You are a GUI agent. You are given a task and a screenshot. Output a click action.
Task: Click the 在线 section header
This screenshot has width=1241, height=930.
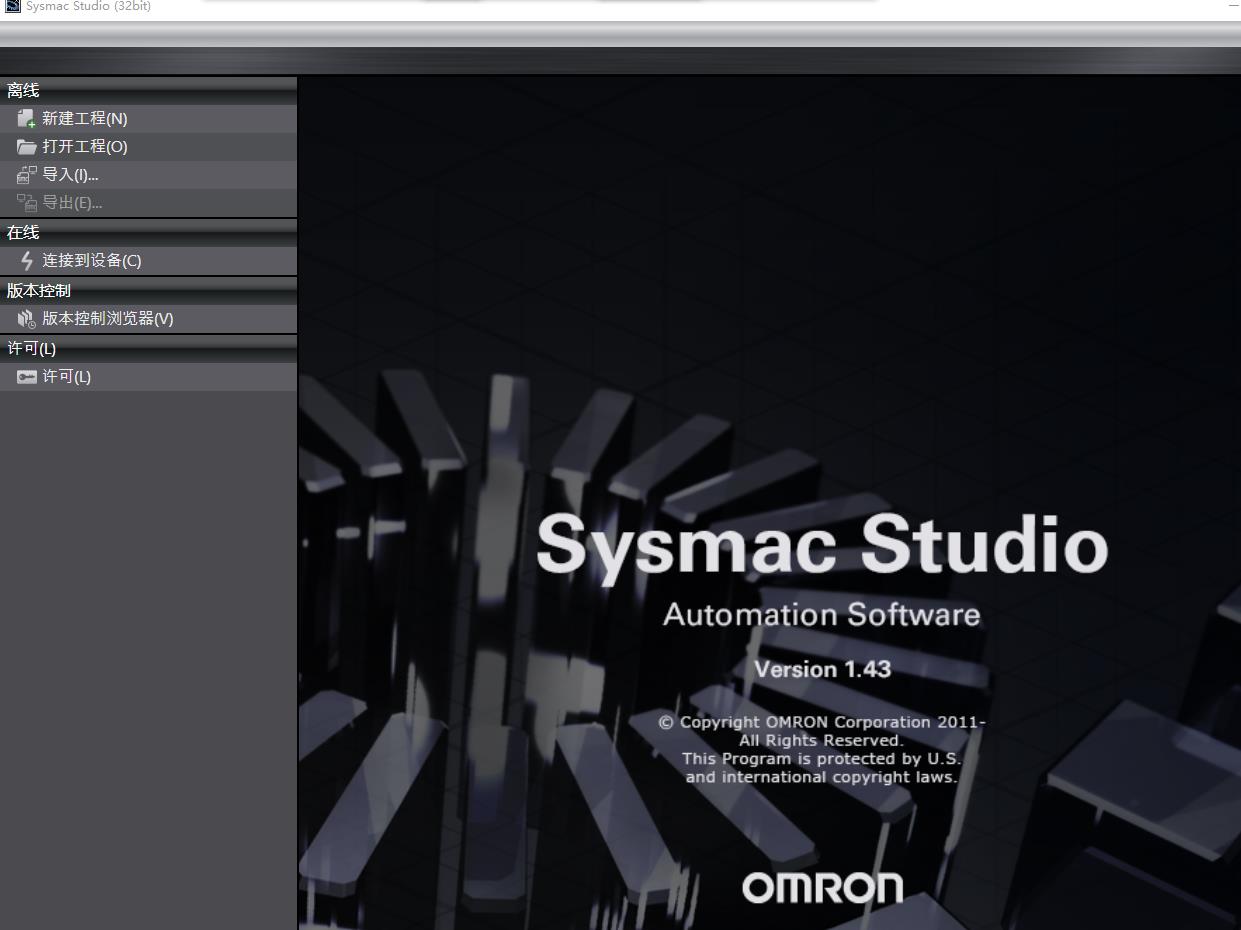click(x=23, y=233)
